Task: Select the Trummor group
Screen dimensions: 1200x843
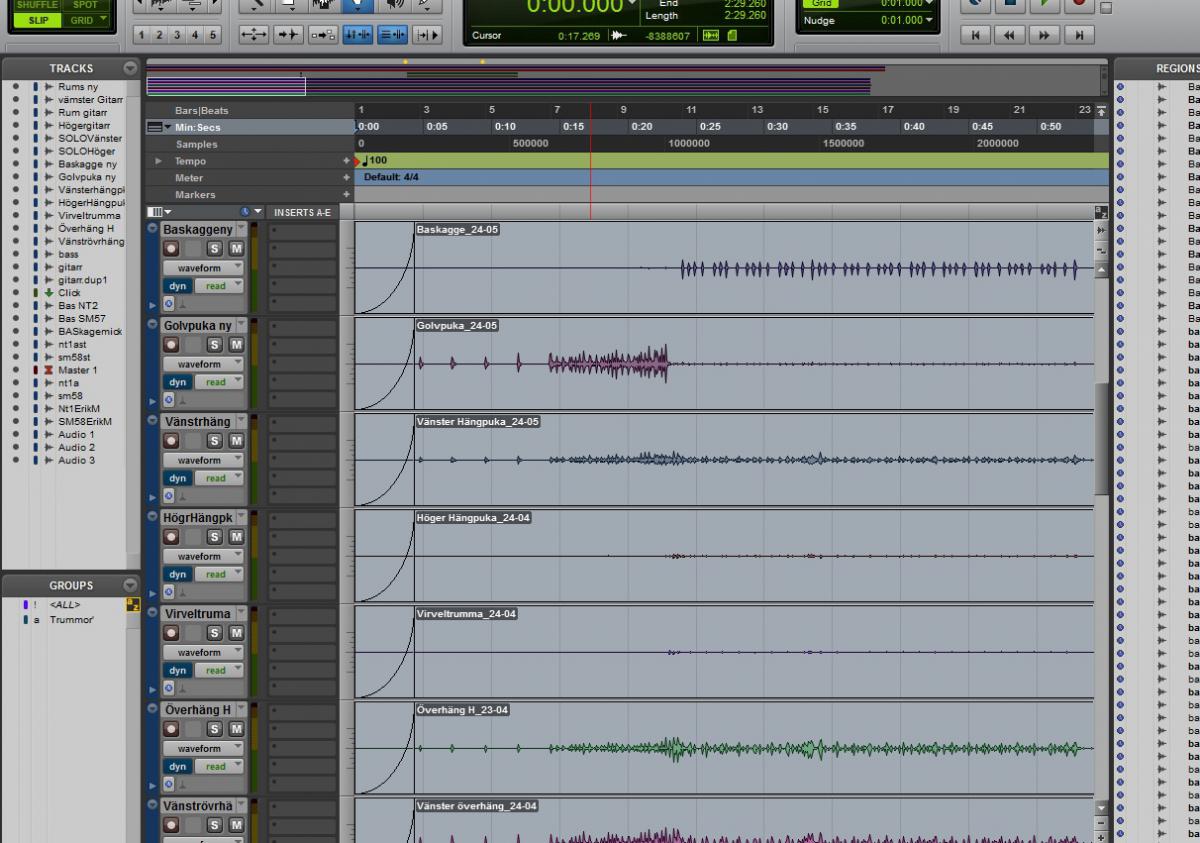Action: tap(72, 620)
